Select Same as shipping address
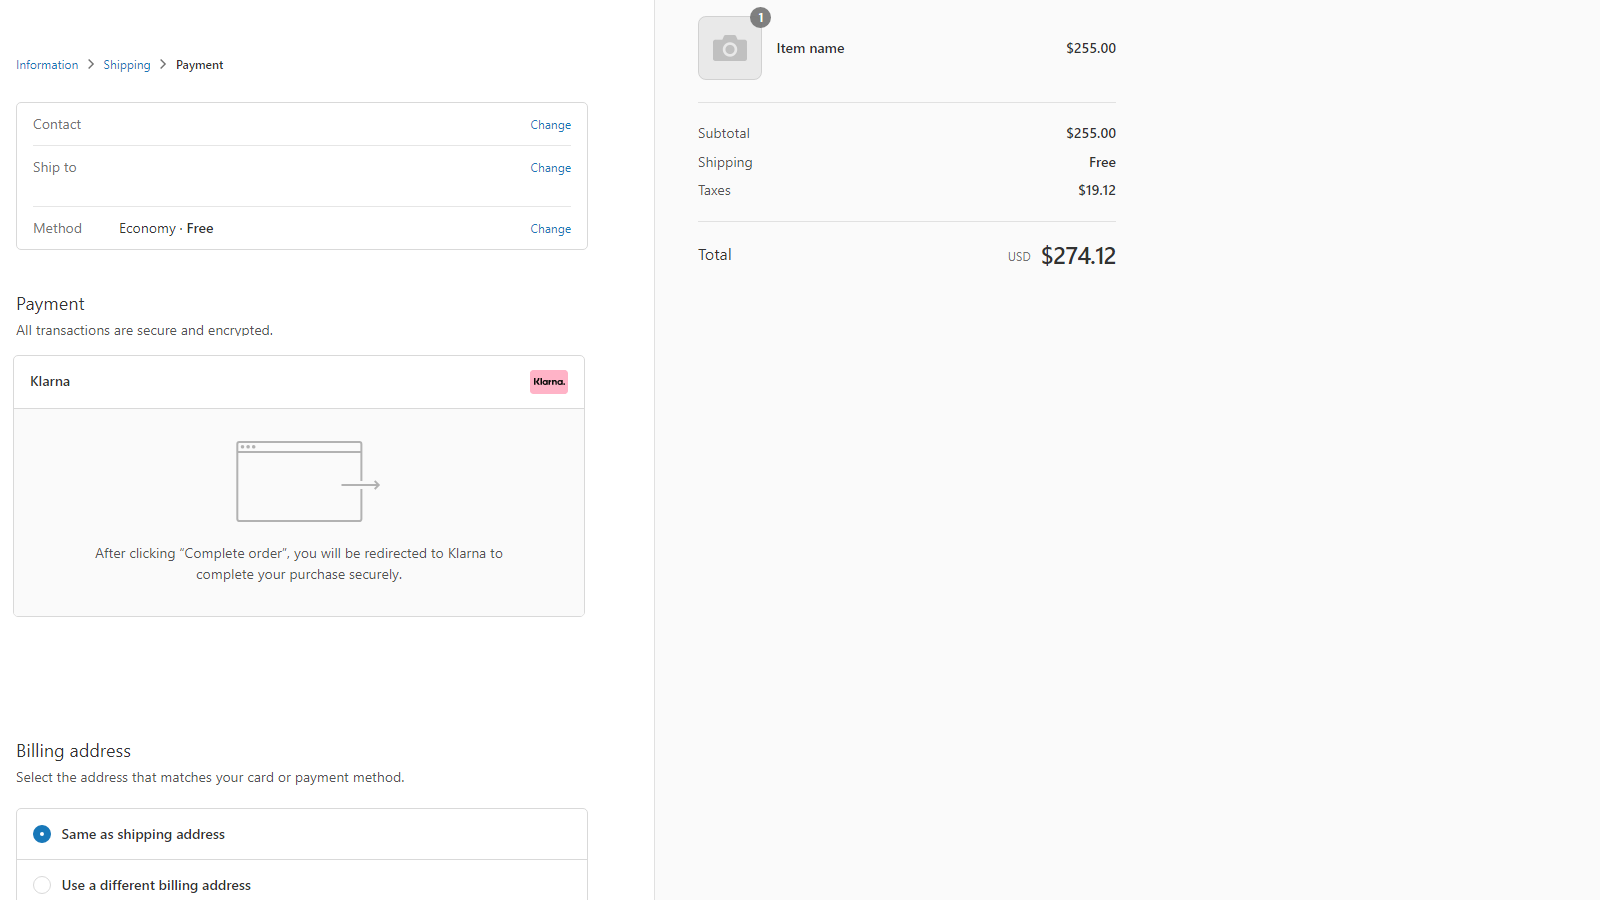Screen dimensions: 1600x900 [42, 833]
